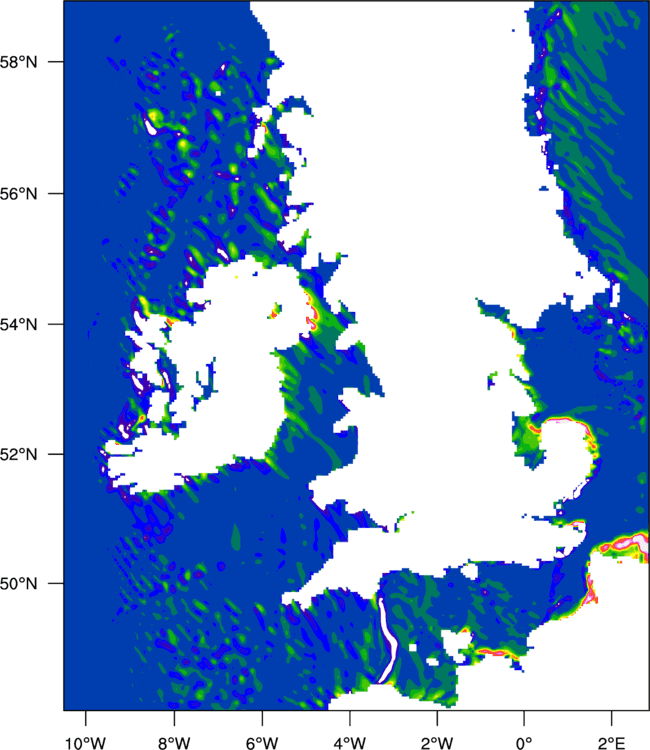The height and width of the screenshot is (750, 650).
Task: Click the 8°W longitude label
Action: click(x=174, y=743)
